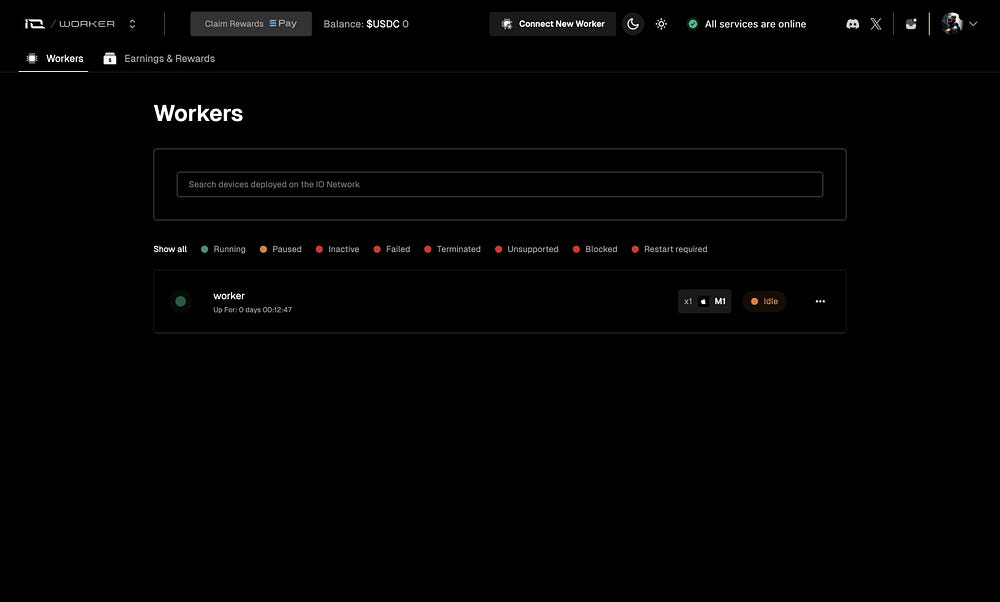
Task: Click the Balance $USDC 0 text
Action: pyautogui.click(x=365, y=24)
